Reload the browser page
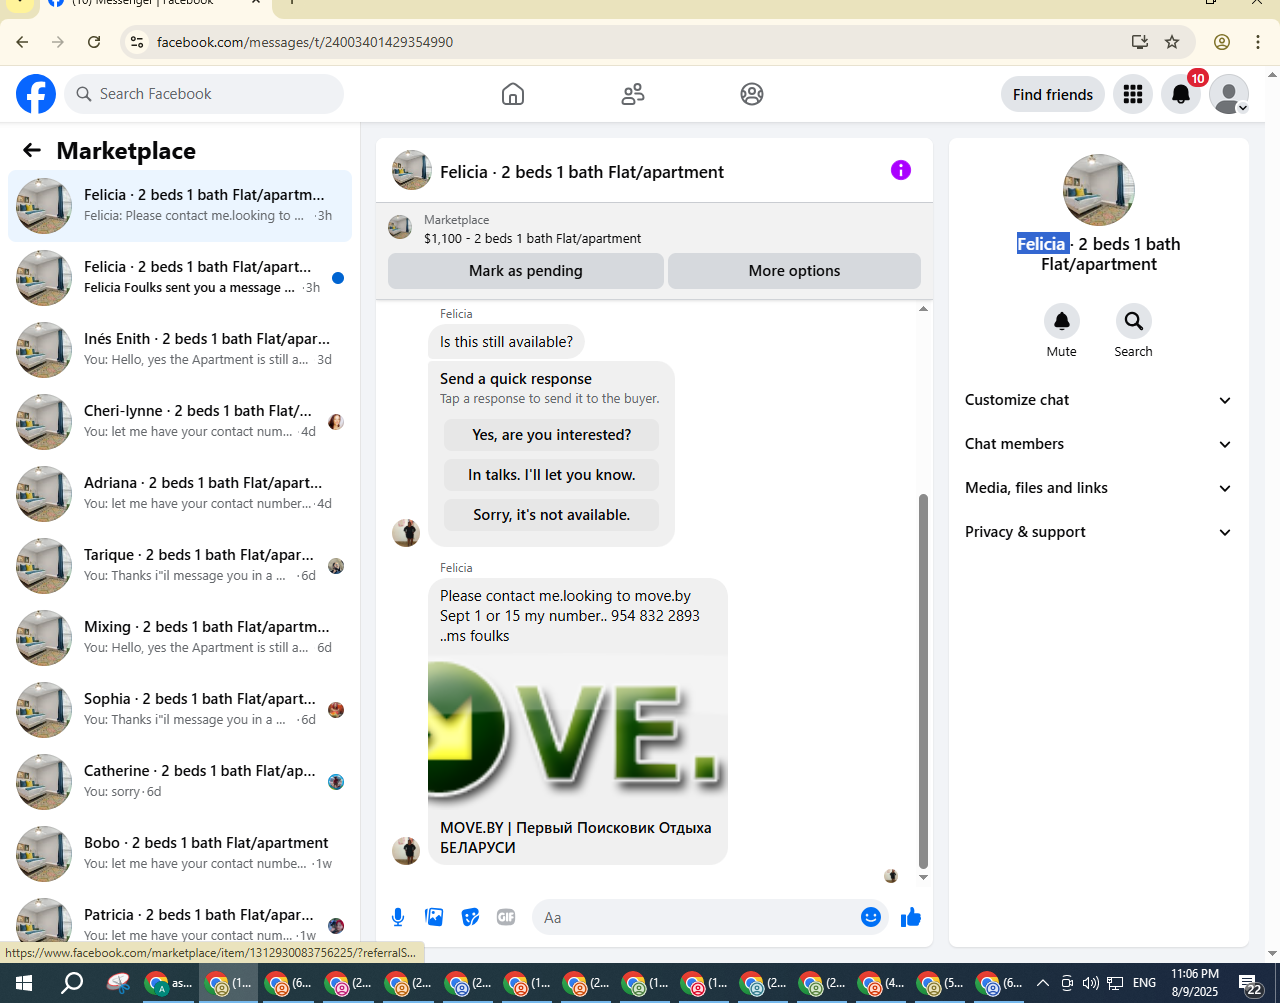The image size is (1280, 1003). pos(94,42)
